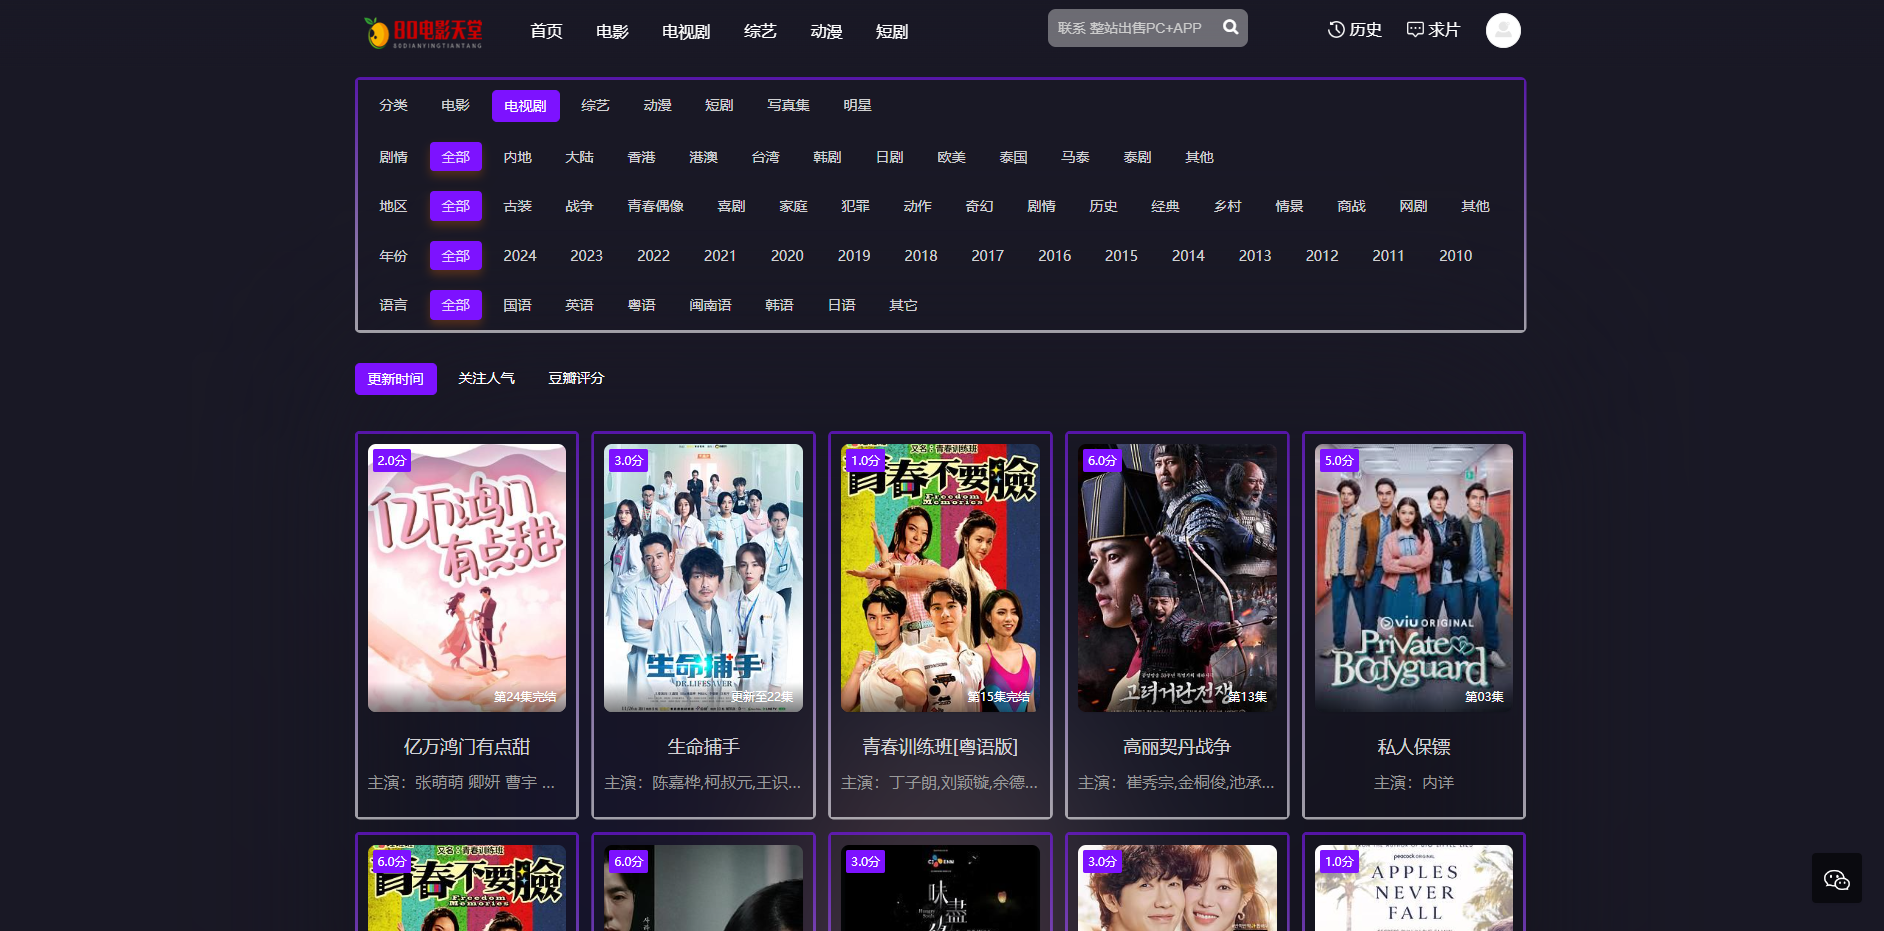Select 全部 in the 年份 row

(x=456, y=256)
